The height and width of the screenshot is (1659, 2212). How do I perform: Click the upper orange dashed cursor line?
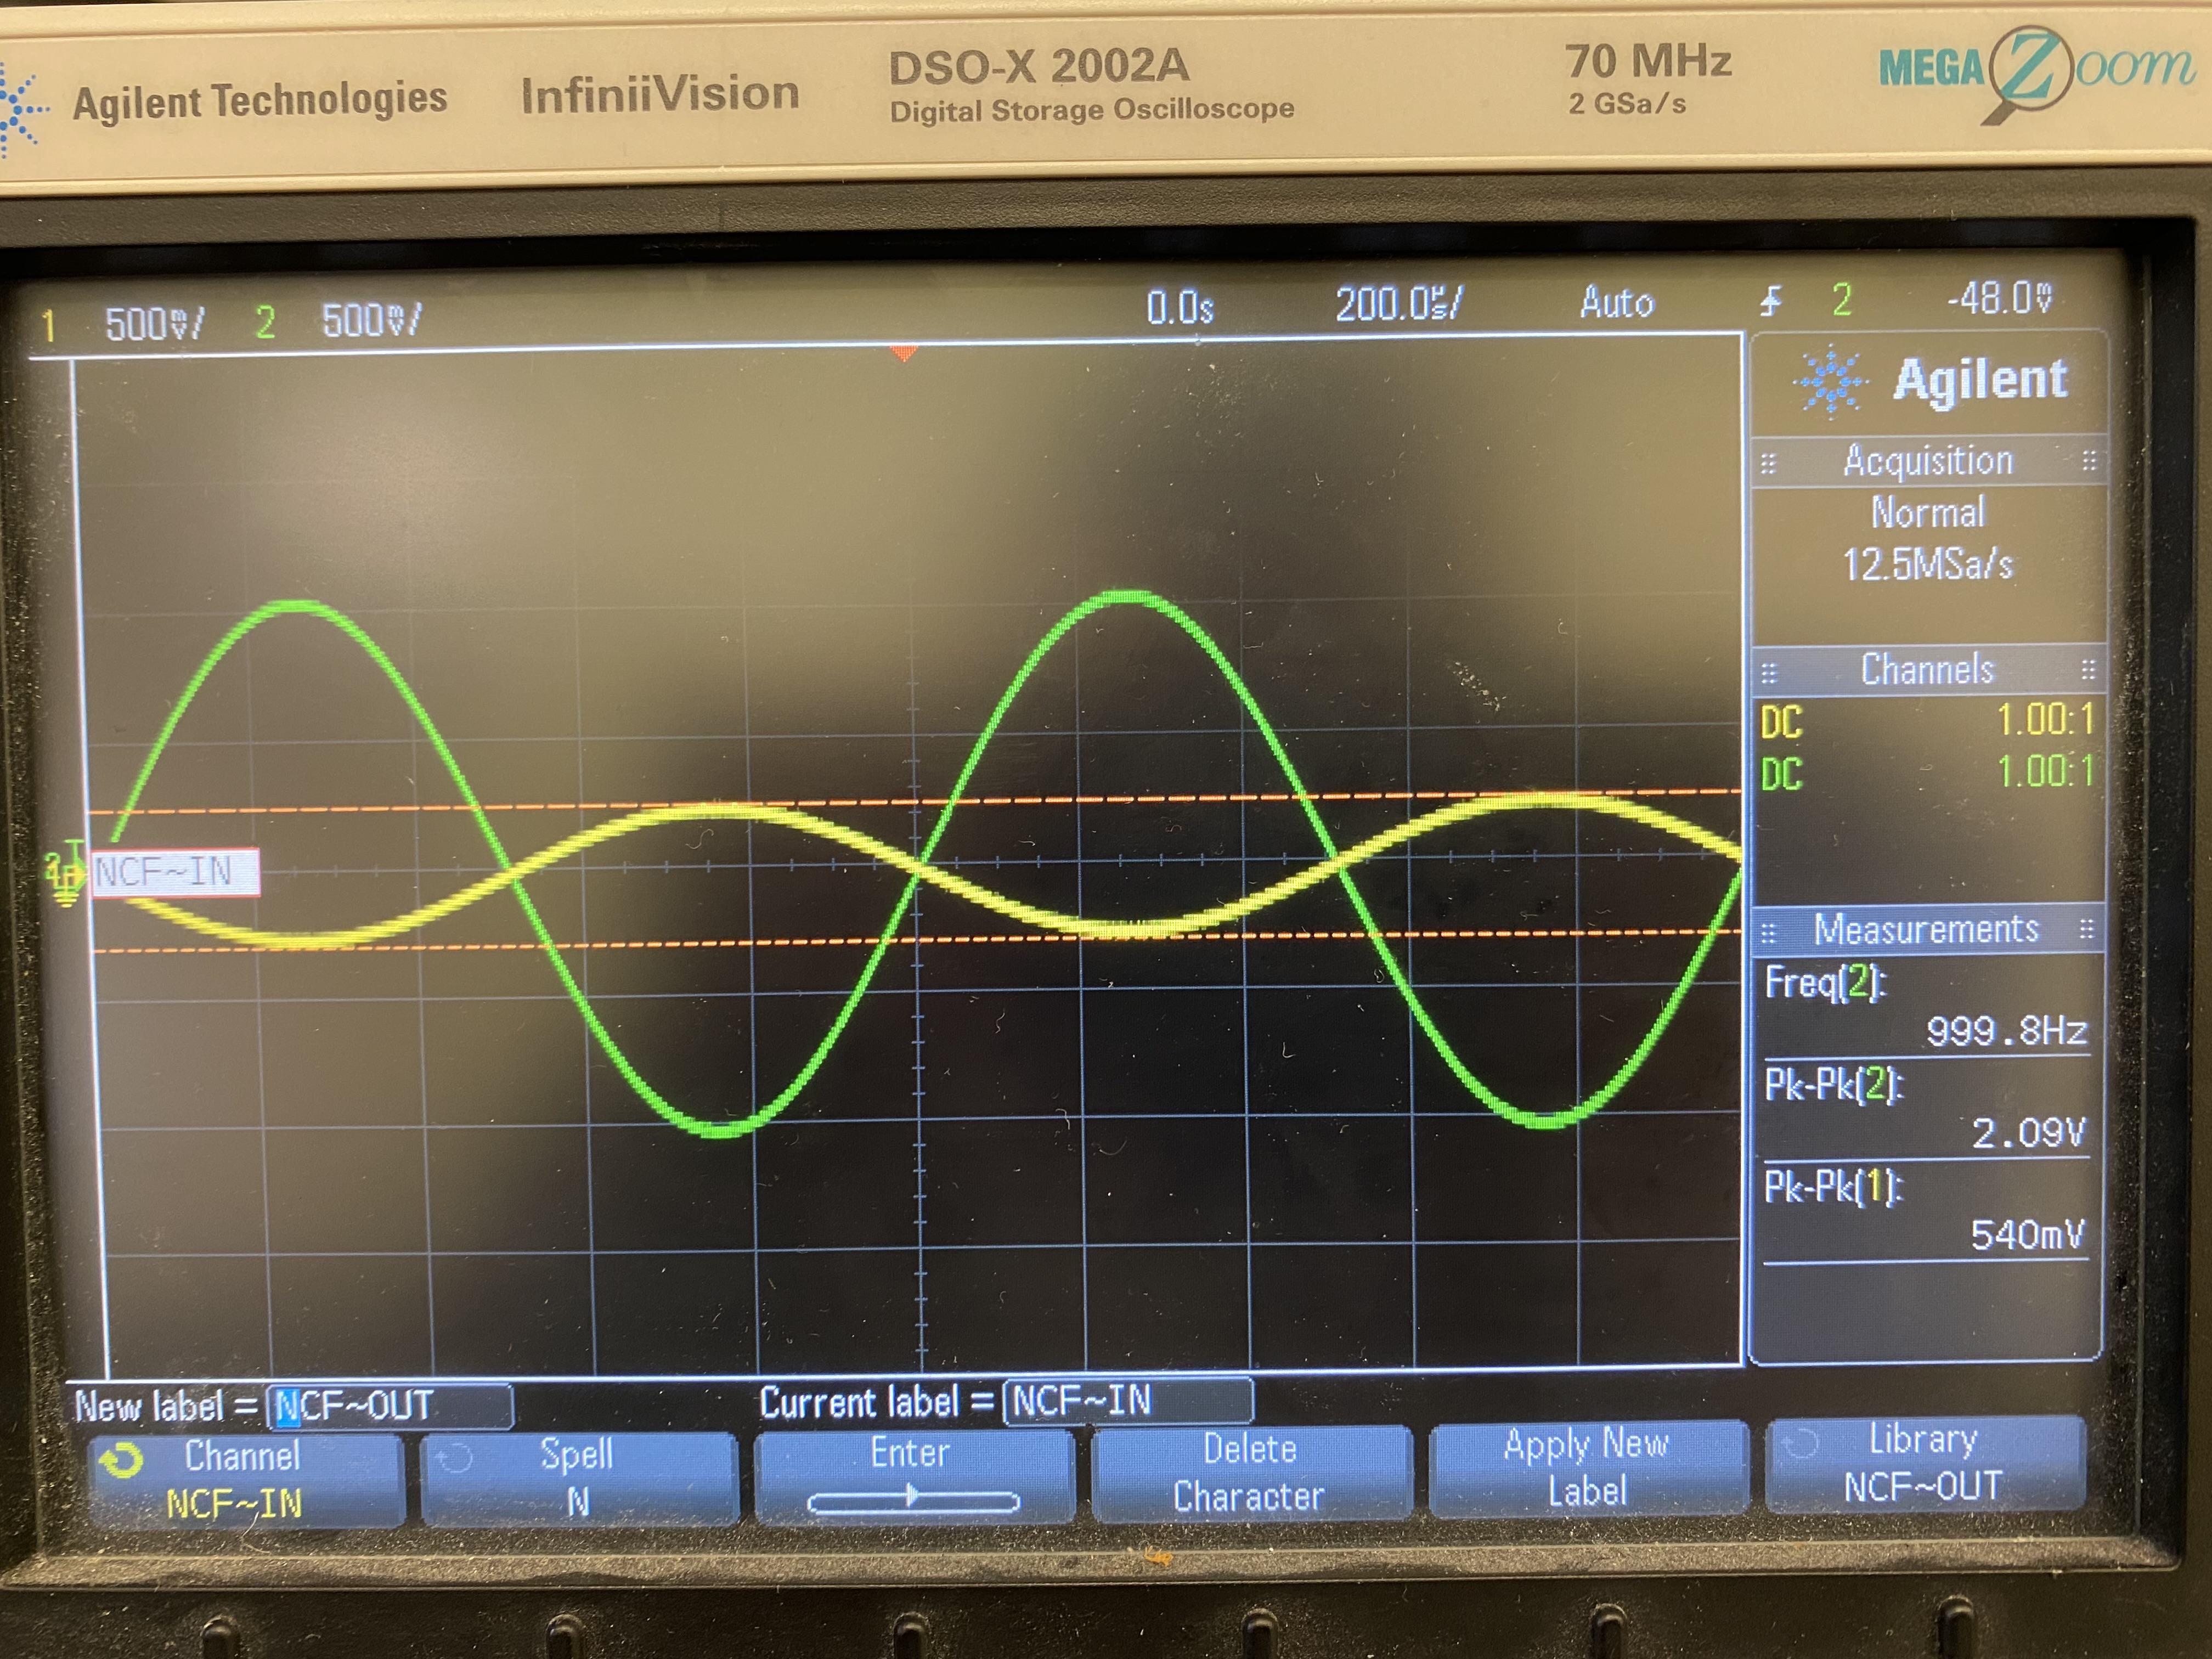tap(915, 802)
